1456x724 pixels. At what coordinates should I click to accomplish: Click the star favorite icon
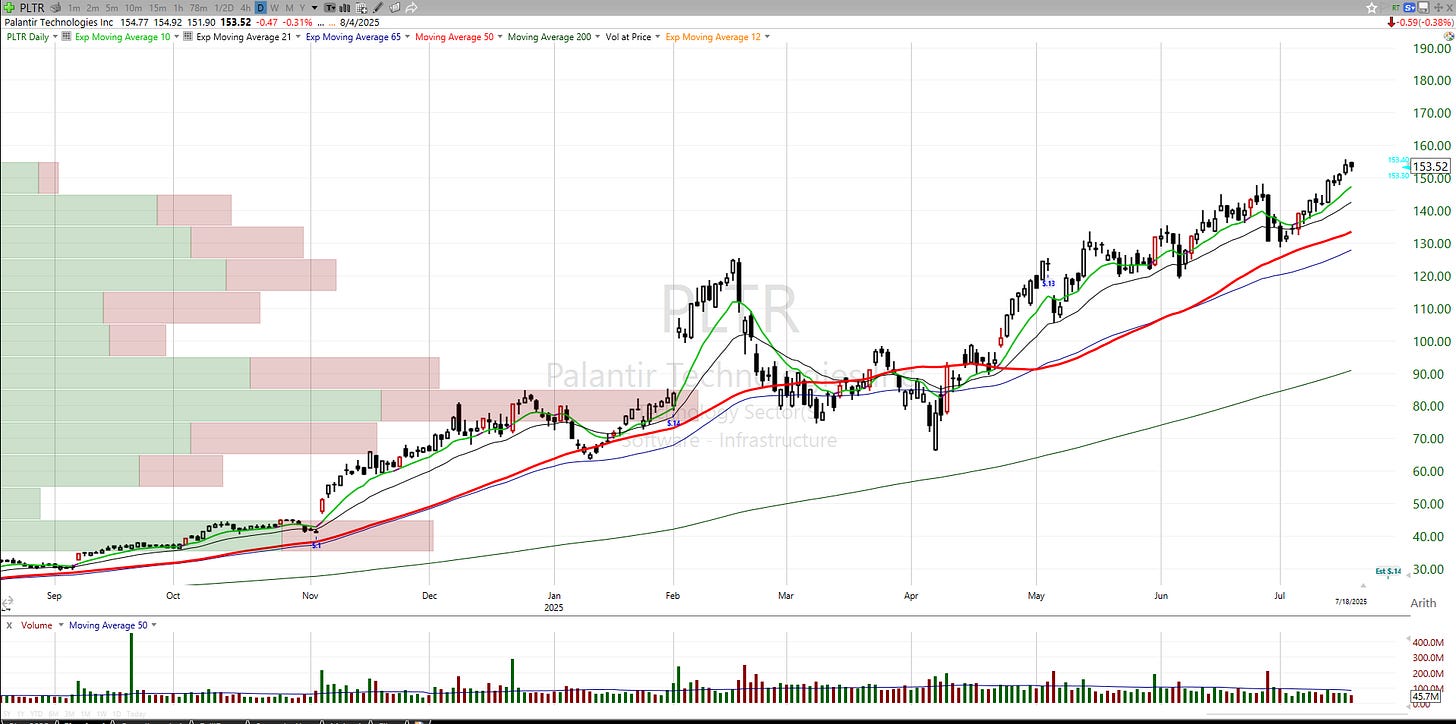point(1371,8)
